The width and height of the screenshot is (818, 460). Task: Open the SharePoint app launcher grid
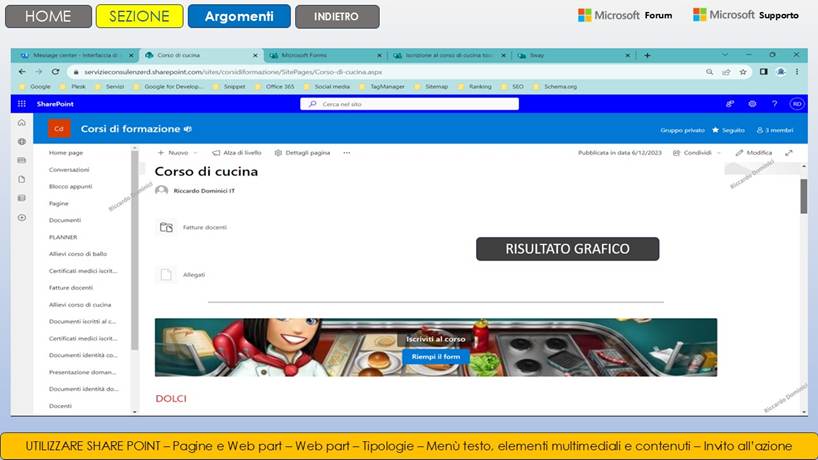pos(22,103)
